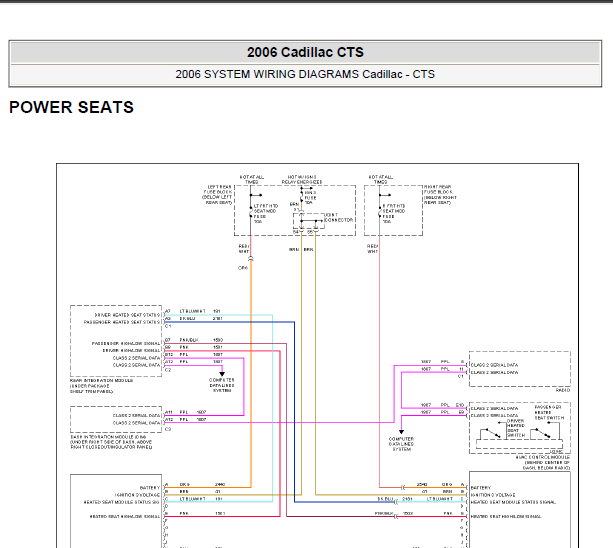Screen dimensions: 613x548
Task: Select the '2006 SYSTEM WIRING DIAGRAMS Cadillac - CTS' subtitle
Action: [x=305, y=74]
